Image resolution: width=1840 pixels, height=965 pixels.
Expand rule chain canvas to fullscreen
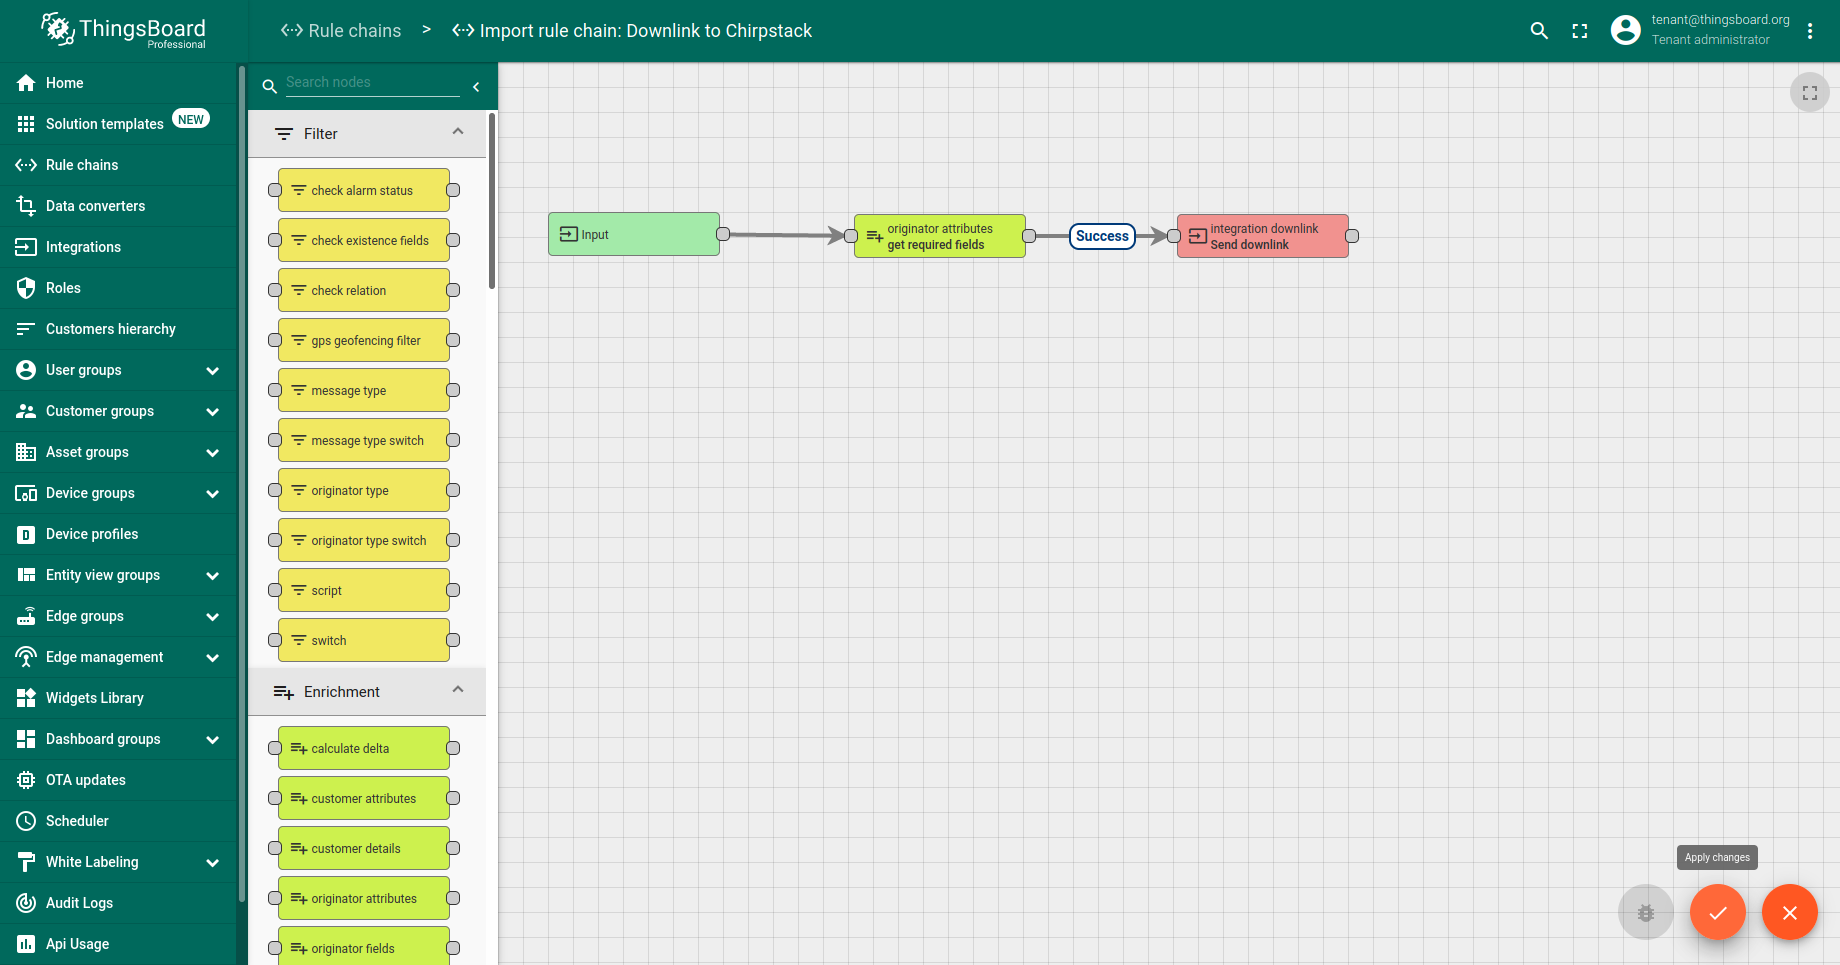pos(1810,93)
